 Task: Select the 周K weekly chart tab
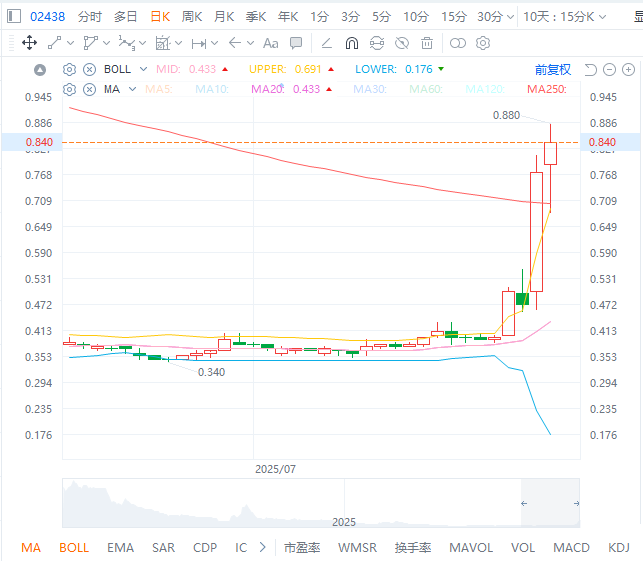tap(192, 16)
